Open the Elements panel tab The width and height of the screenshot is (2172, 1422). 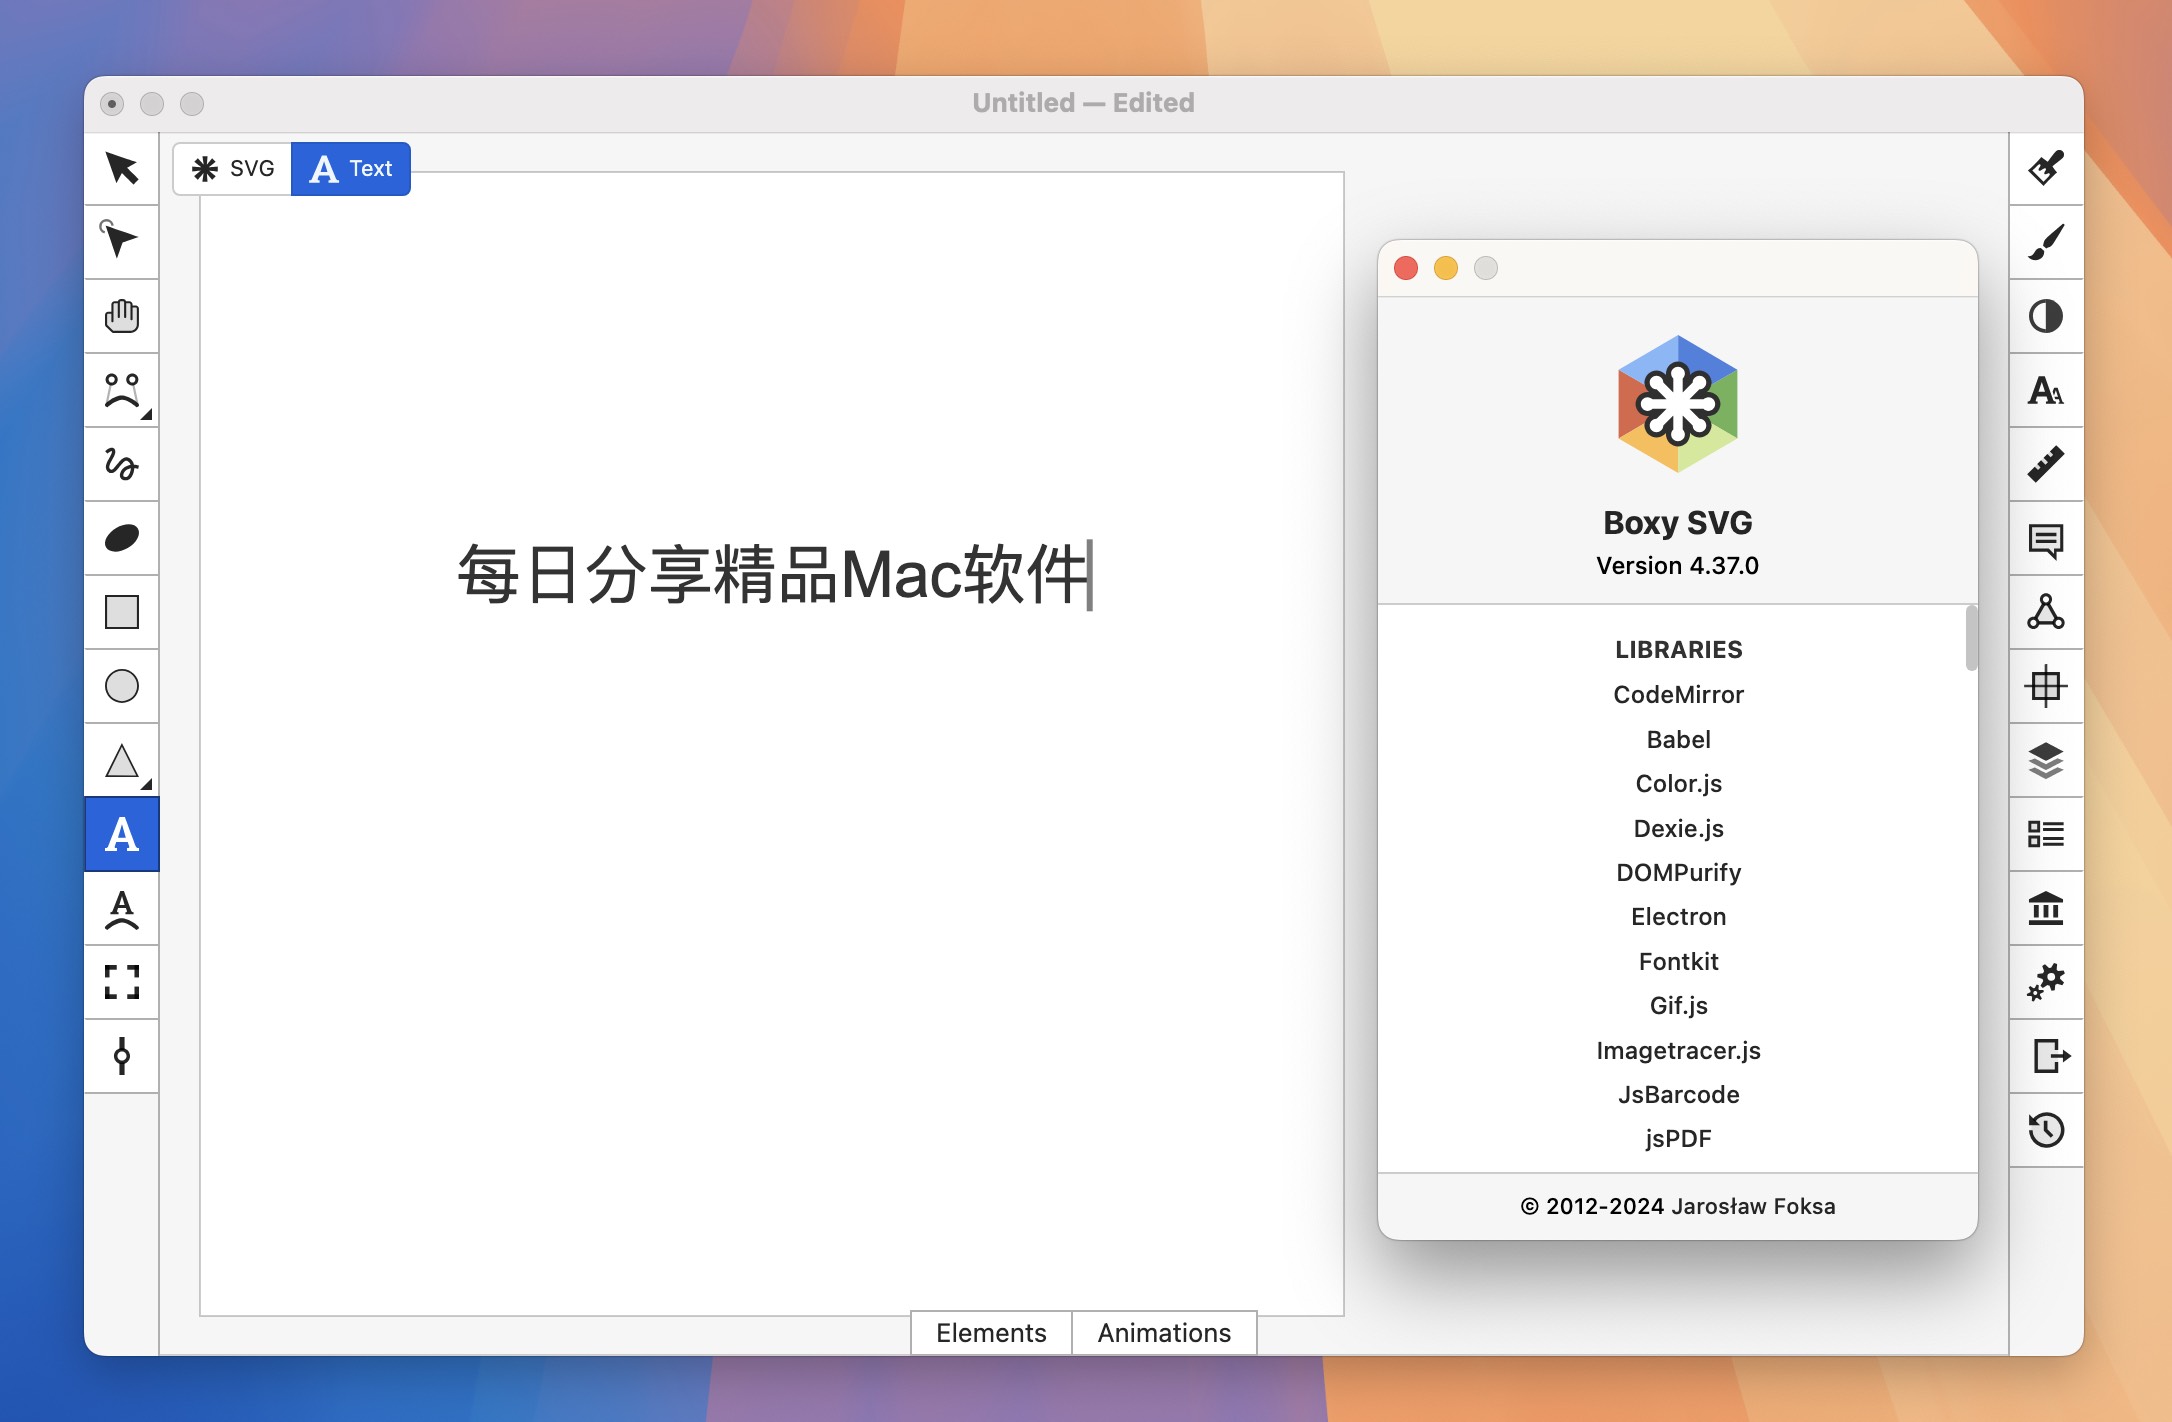(992, 1332)
